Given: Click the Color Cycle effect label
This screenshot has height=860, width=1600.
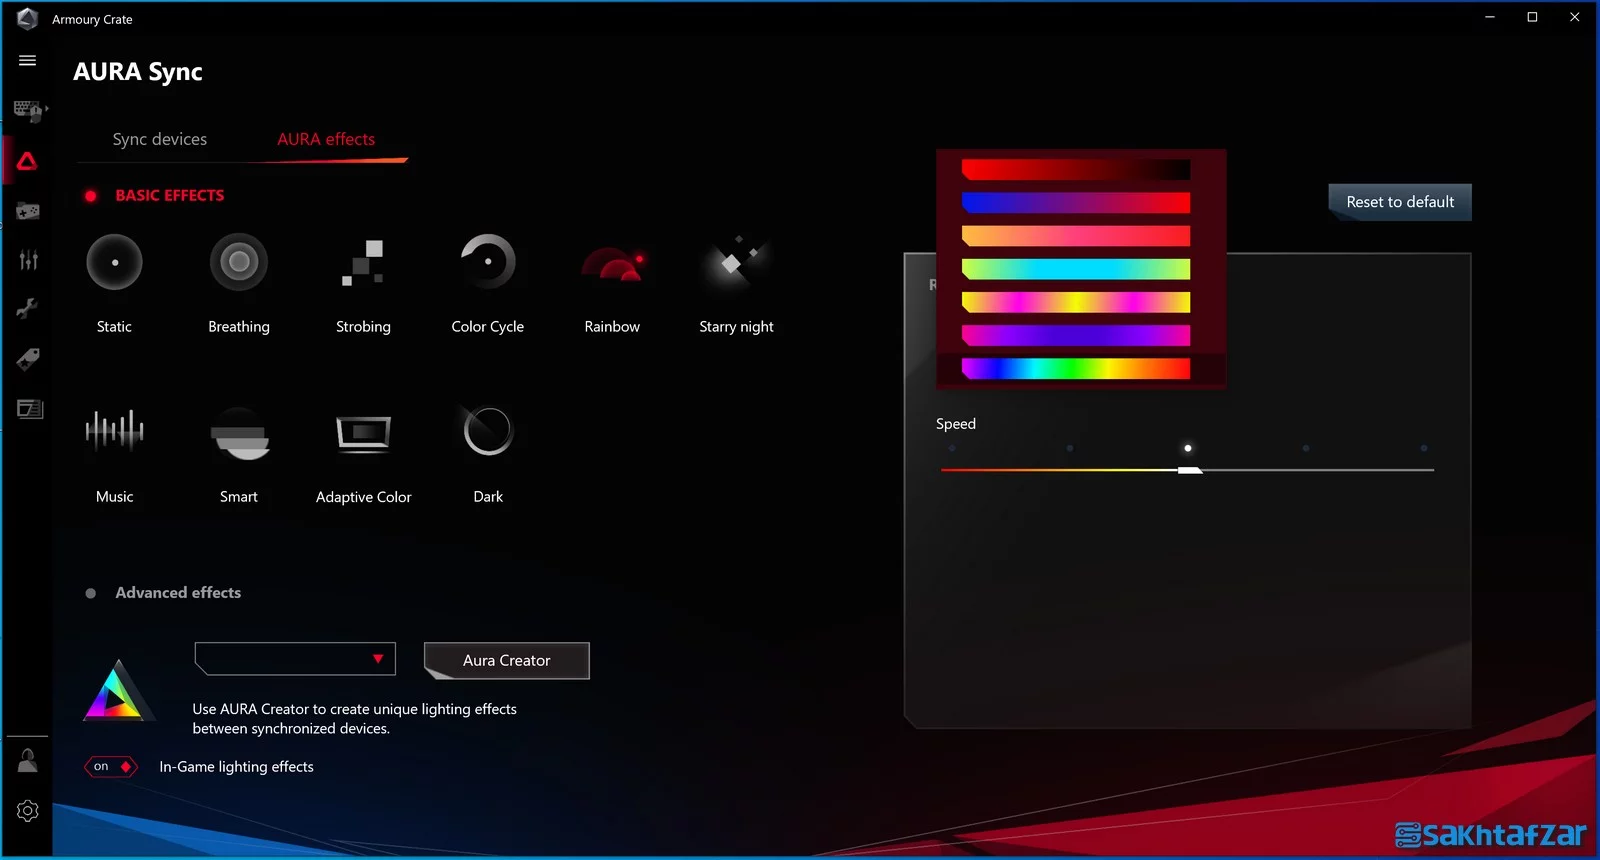Looking at the screenshot, I should [x=488, y=327].
